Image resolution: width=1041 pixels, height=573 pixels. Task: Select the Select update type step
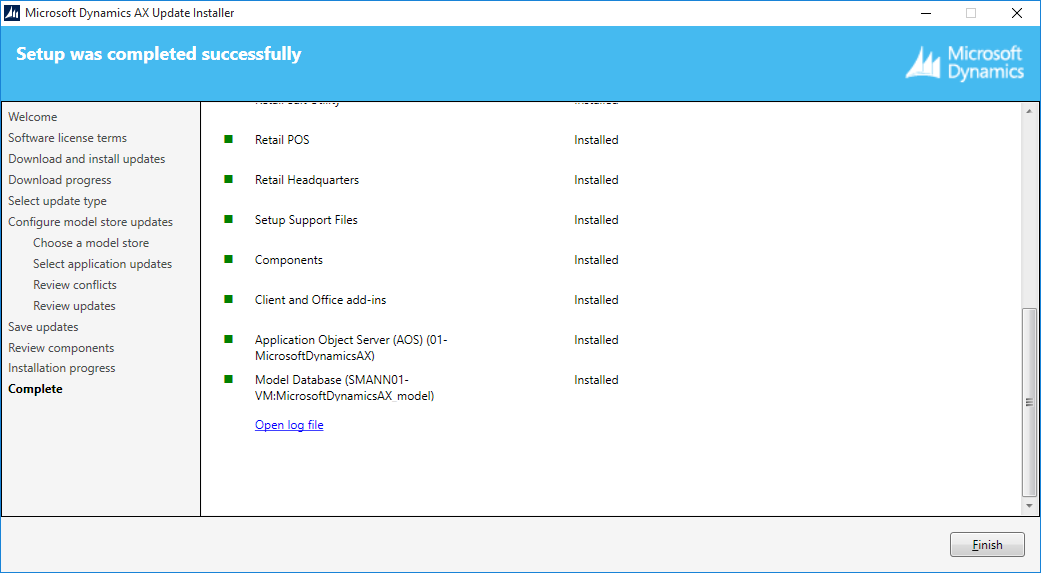57,201
